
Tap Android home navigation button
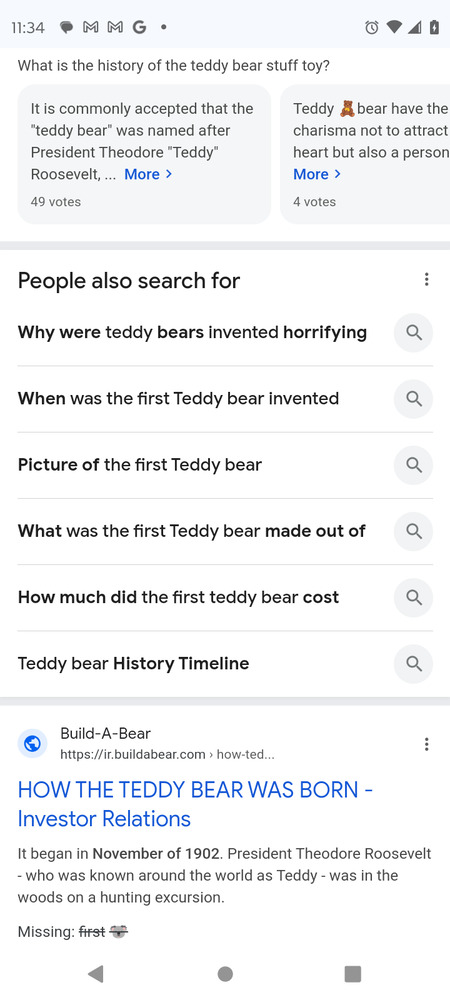[225, 974]
